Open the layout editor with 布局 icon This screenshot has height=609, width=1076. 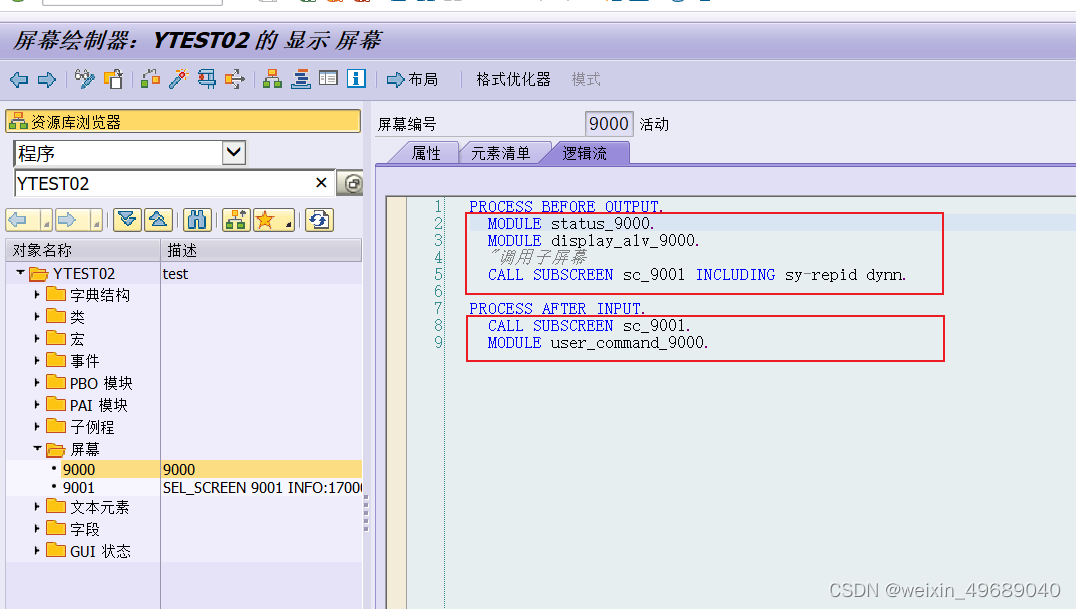pyautogui.click(x=412, y=79)
